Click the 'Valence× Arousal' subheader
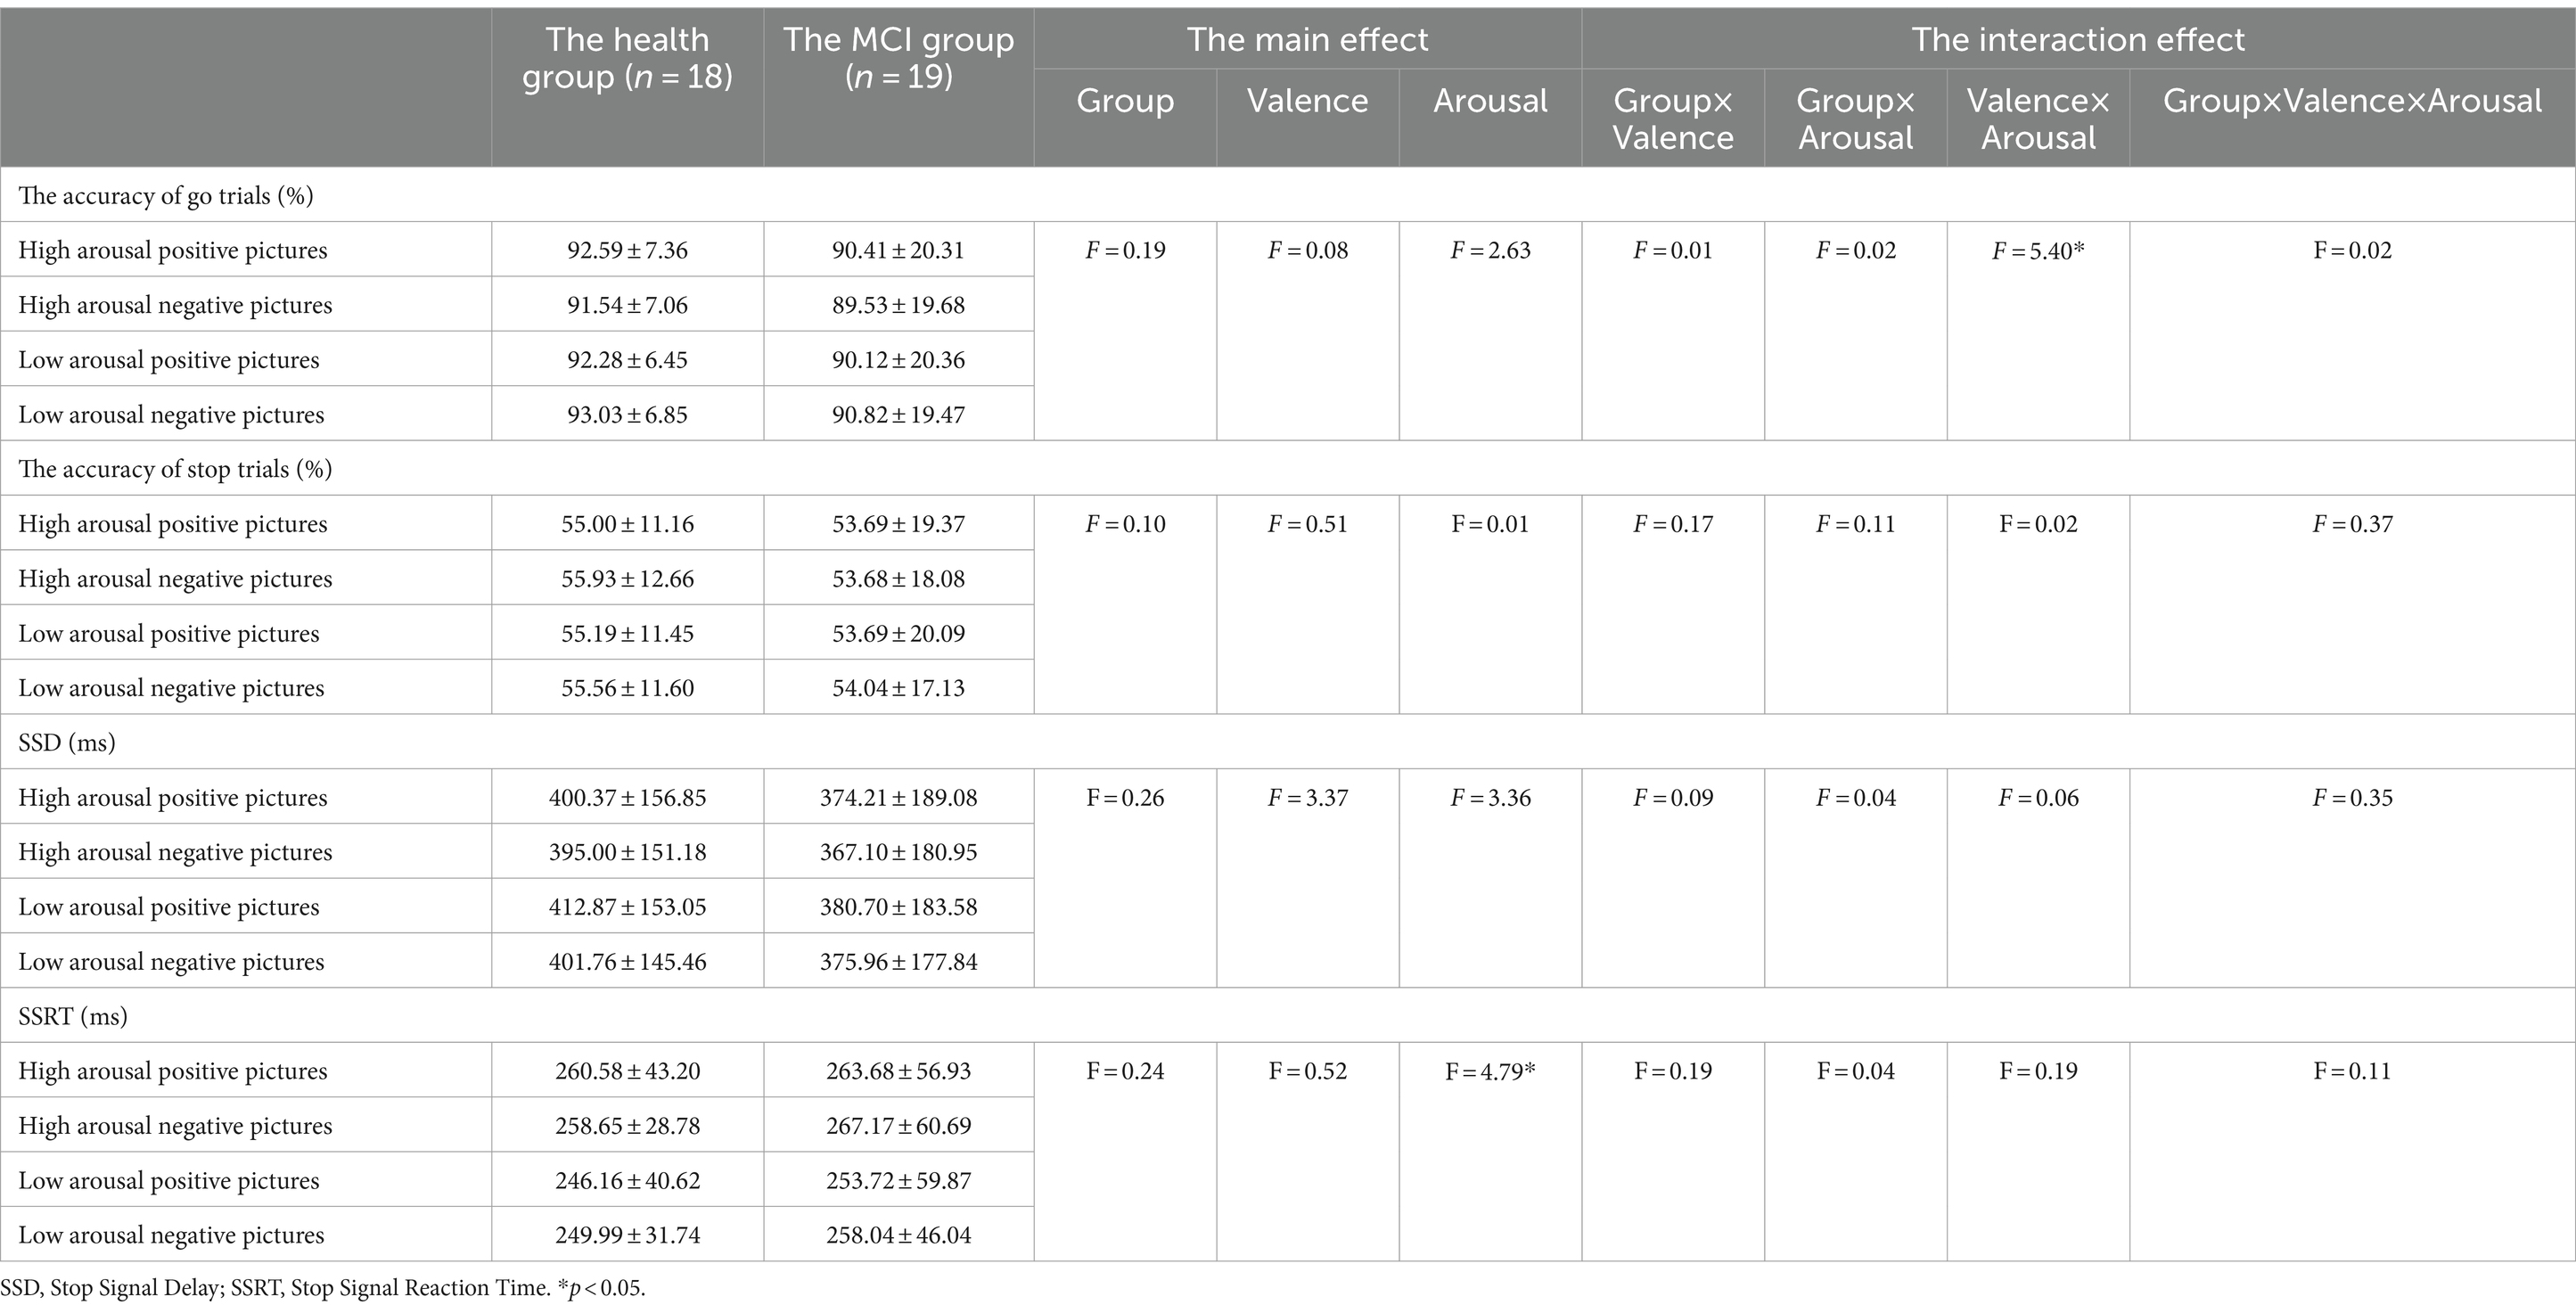The image size is (2576, 1313). (2038, 118)
